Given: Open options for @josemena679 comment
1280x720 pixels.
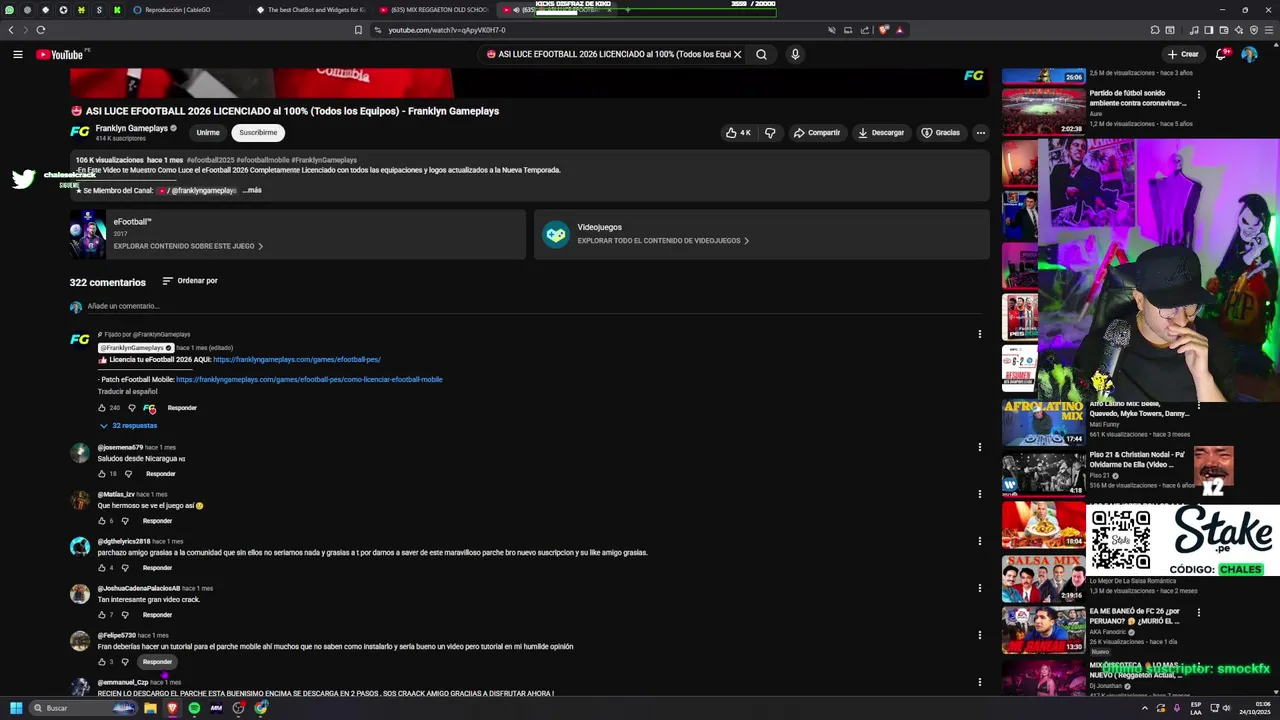Looking at the screenshot, I should [980, 447].
